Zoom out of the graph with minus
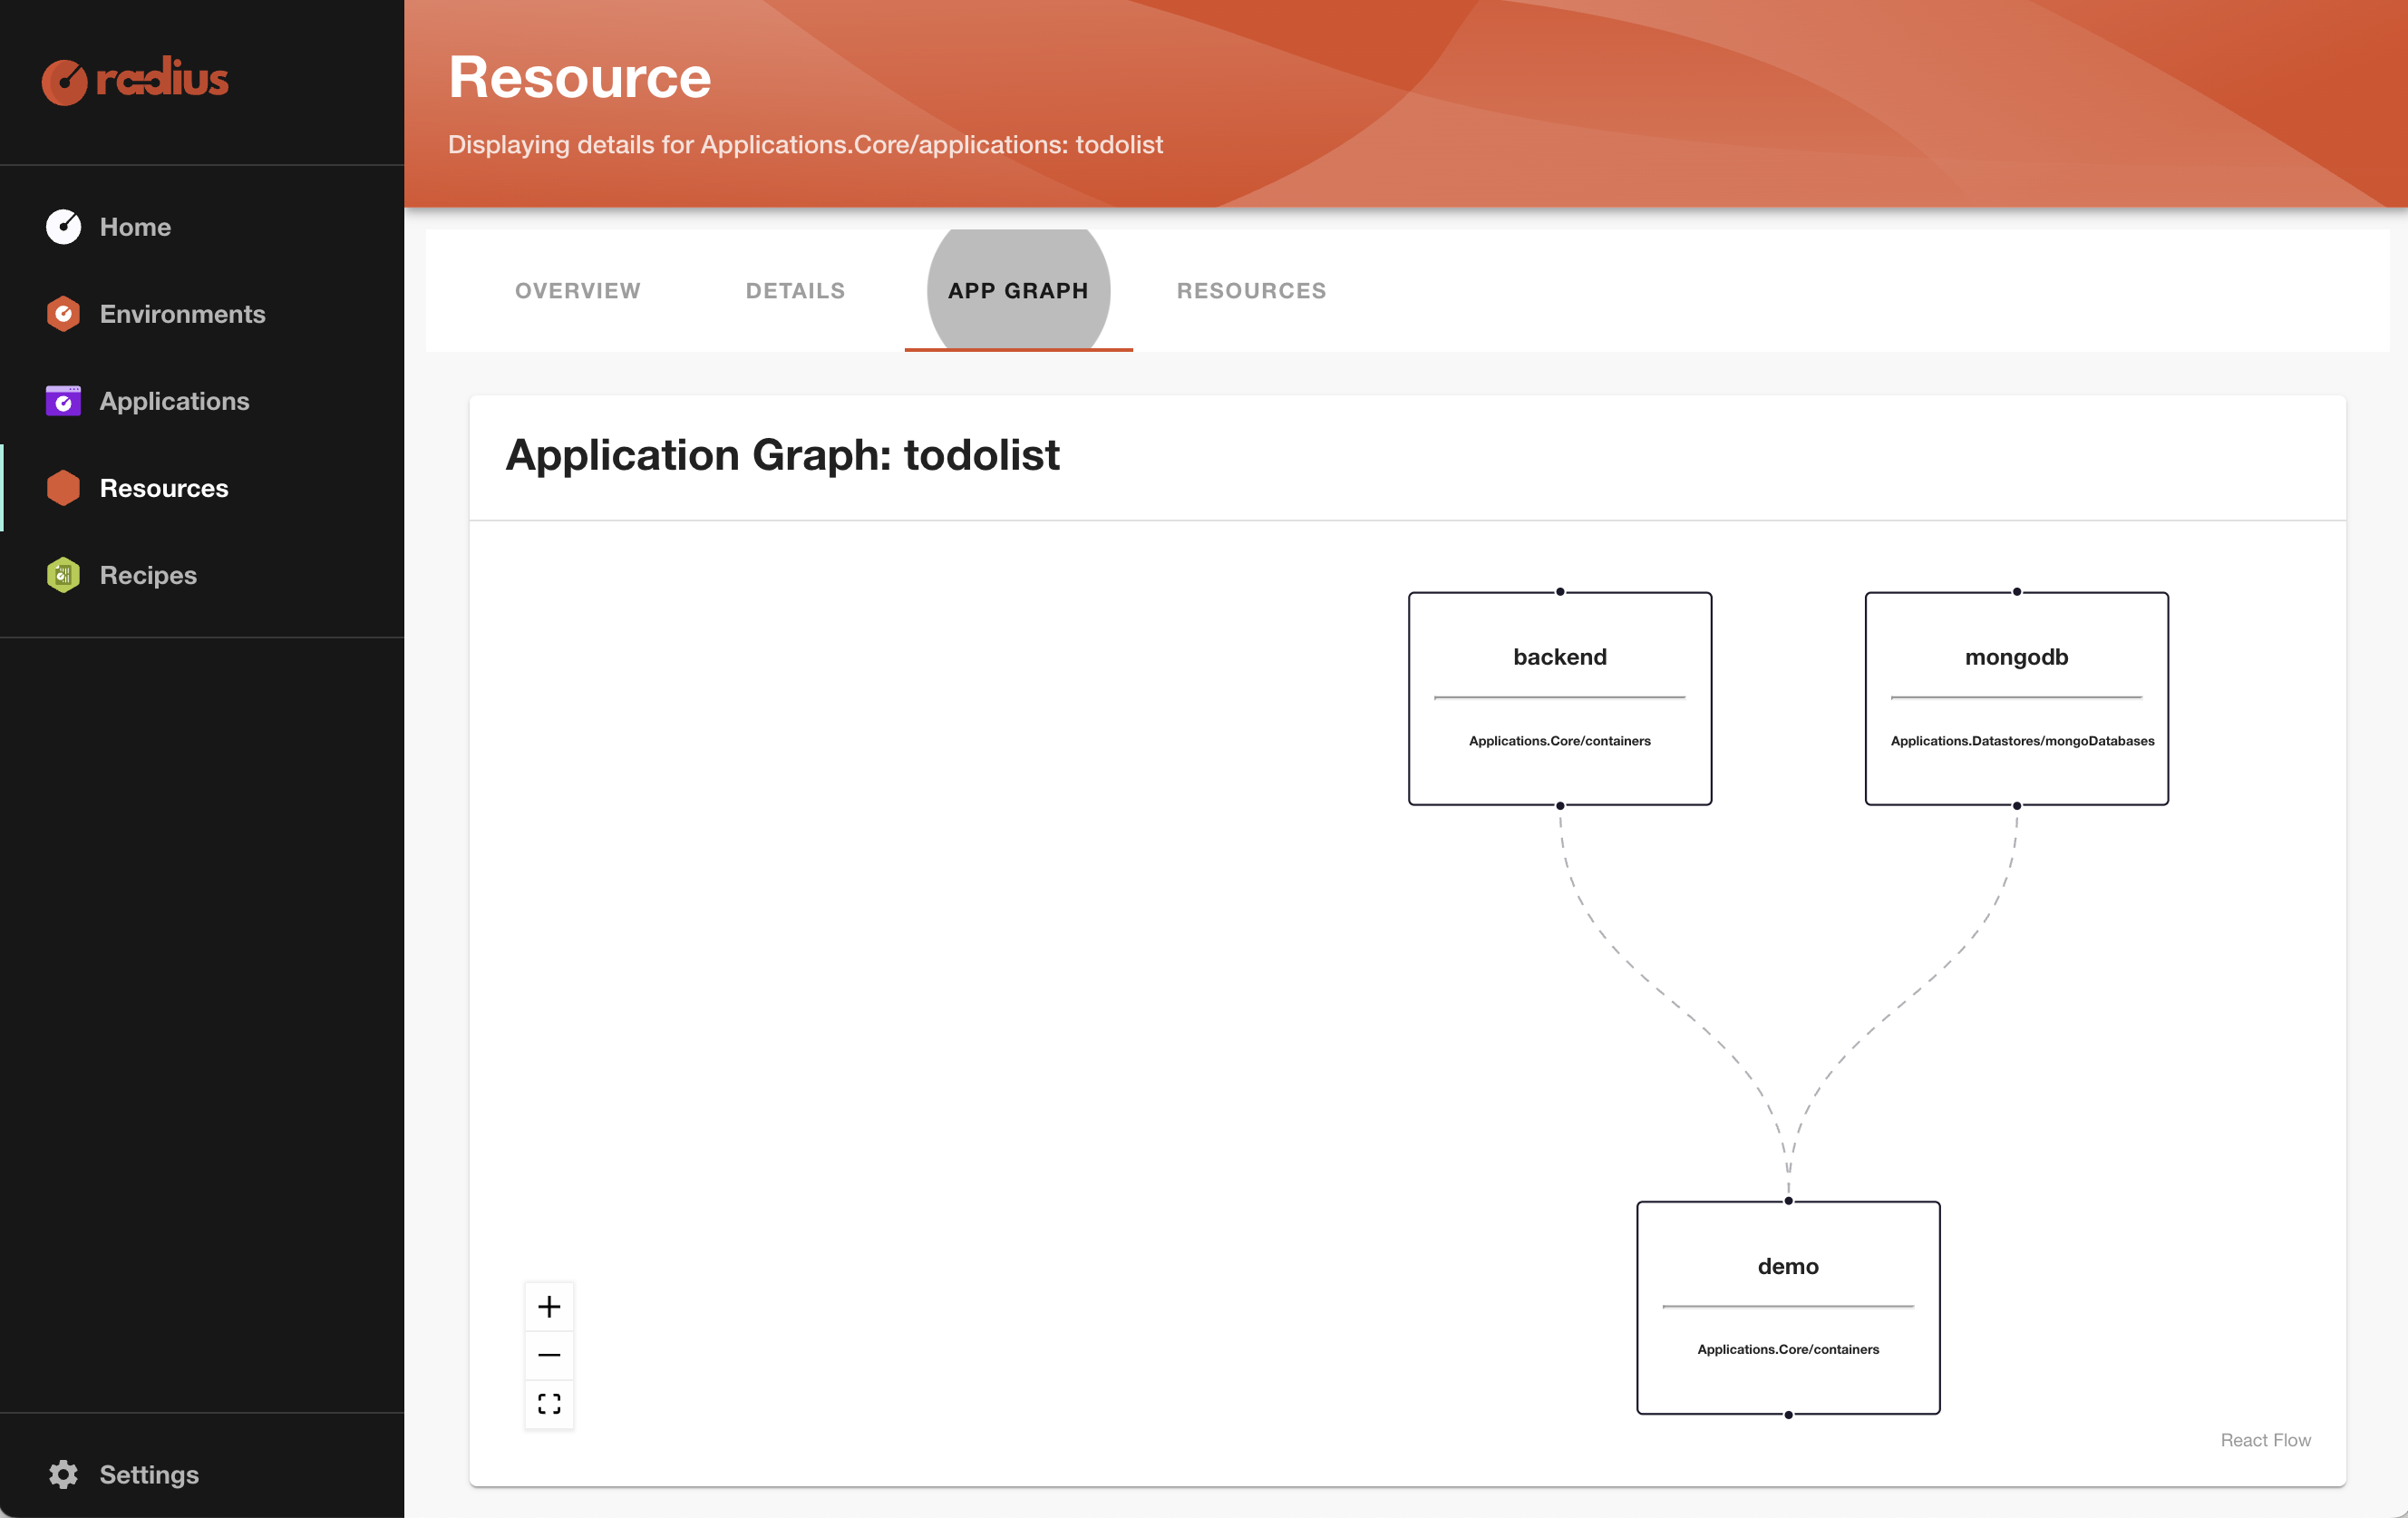 (549, 1355)
